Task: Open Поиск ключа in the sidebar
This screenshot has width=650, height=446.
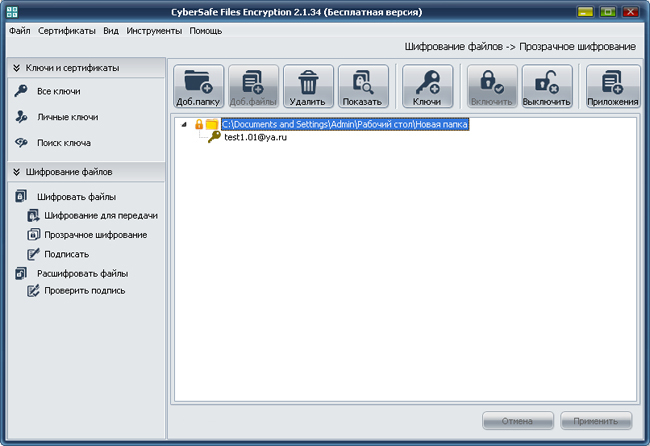Action: (x=64, y=143)
